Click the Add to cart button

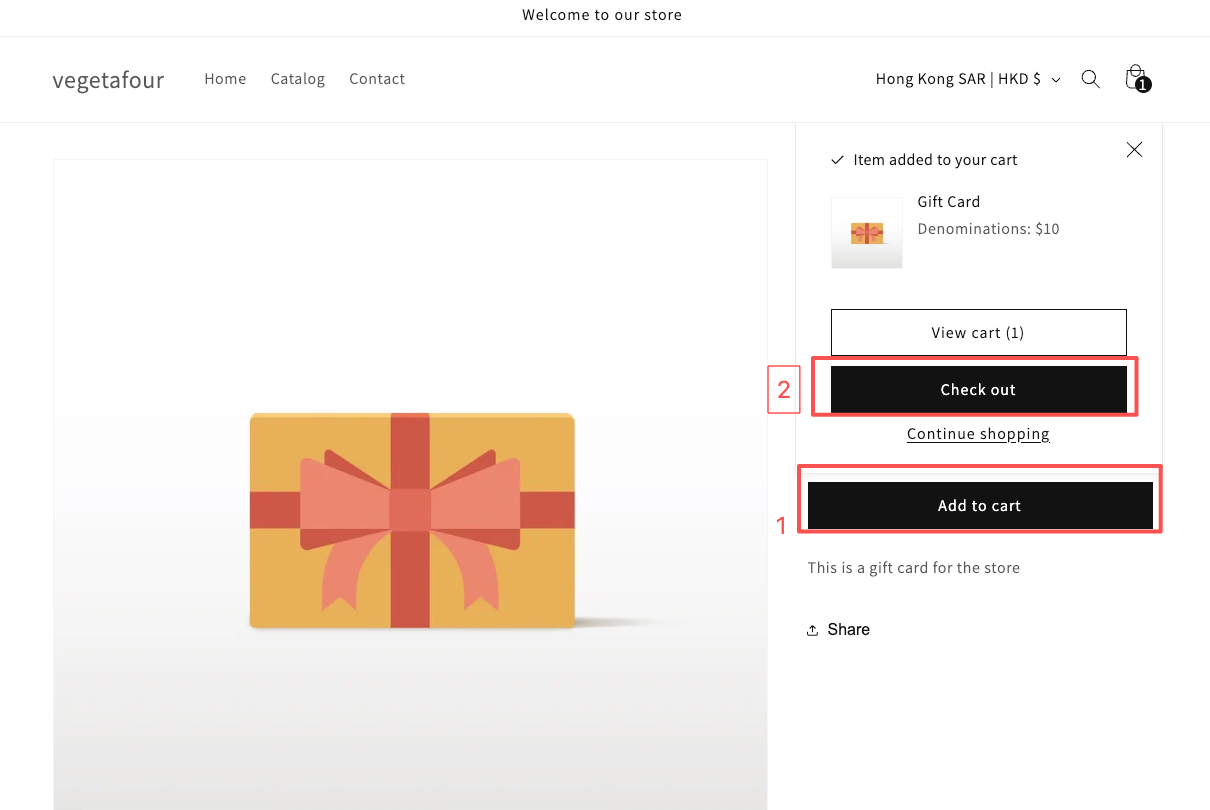(x=980, y=506)
